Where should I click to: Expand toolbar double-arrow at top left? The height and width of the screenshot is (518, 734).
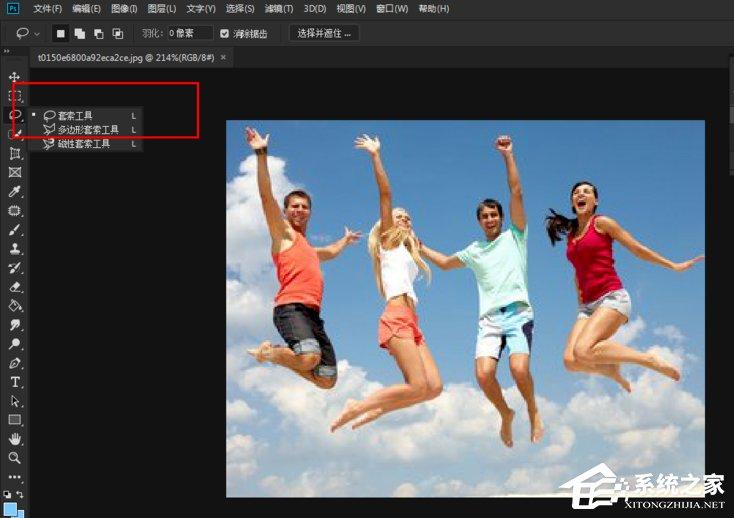point(7,51)
